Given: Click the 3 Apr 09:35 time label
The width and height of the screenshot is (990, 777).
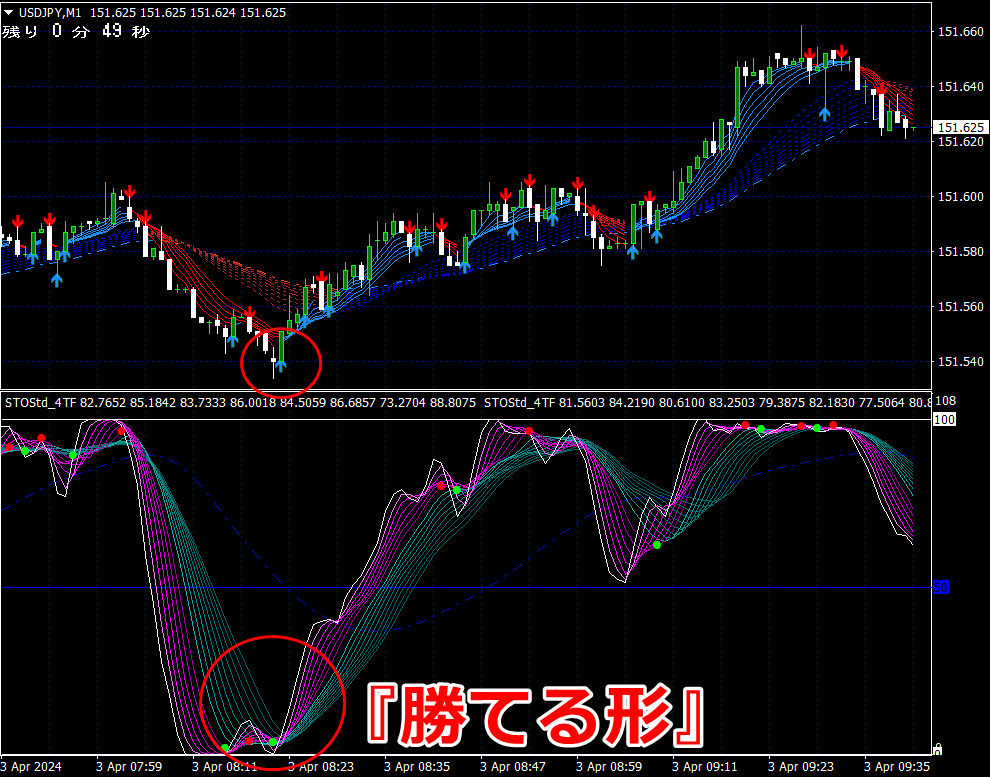Looking at the screenshot, I should point(897,767).
